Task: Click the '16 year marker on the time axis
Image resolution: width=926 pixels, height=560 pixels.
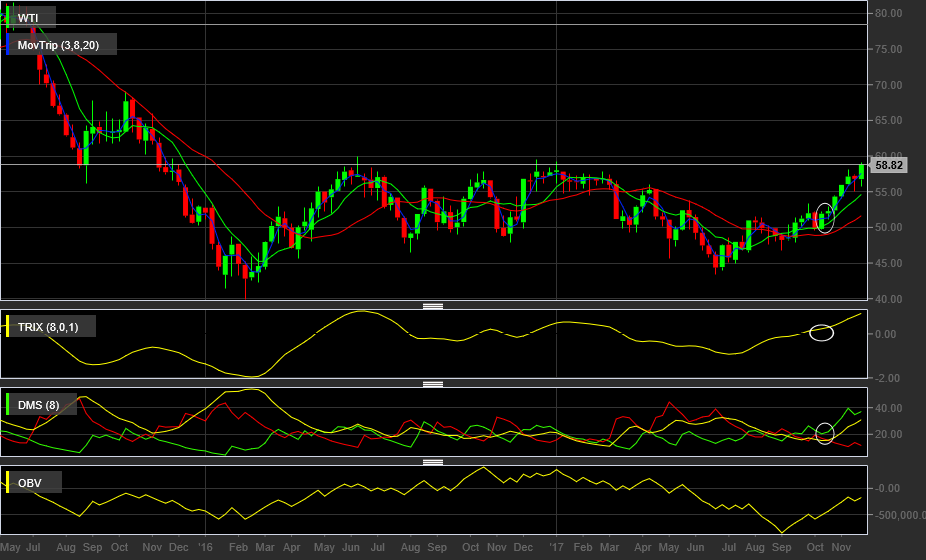Action: click(x=205, y=547)
